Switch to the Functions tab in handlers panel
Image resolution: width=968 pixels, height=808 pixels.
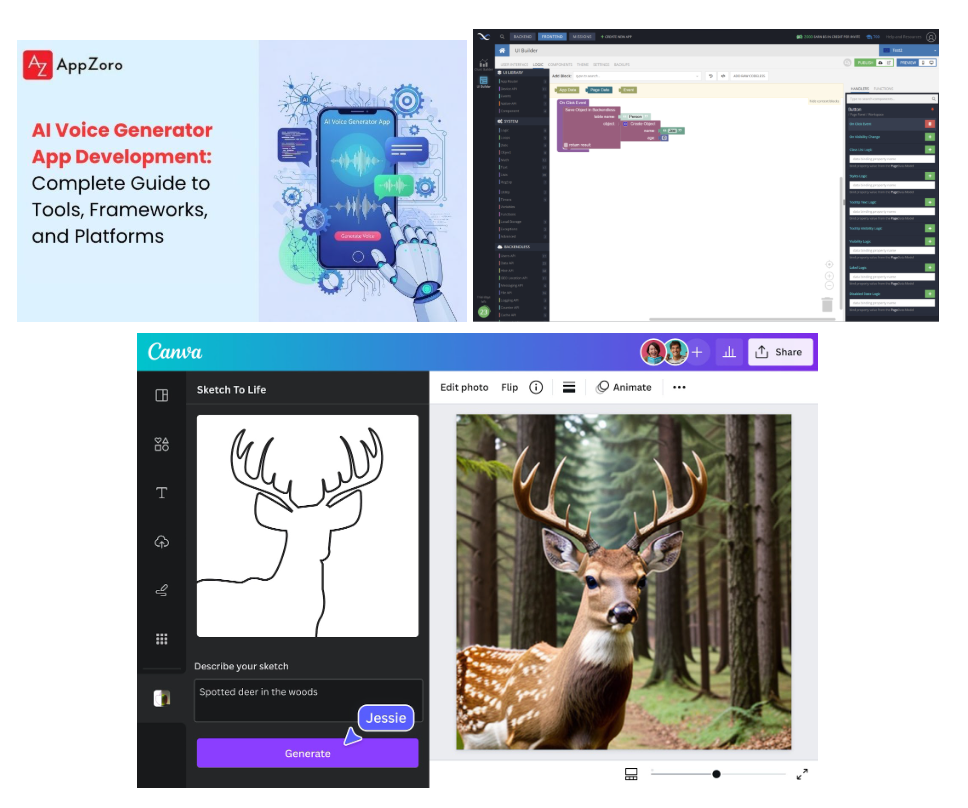[x=883, y=89]
